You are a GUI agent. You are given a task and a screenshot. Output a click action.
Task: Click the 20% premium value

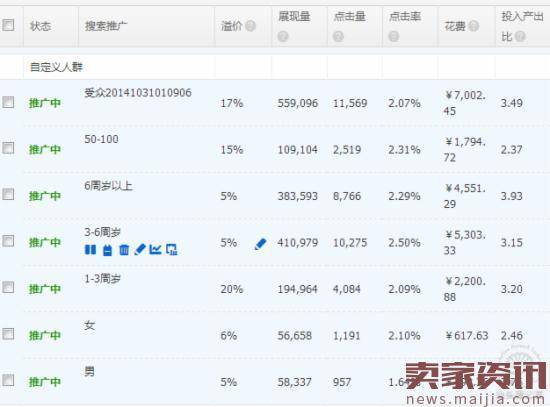(232, 289)
